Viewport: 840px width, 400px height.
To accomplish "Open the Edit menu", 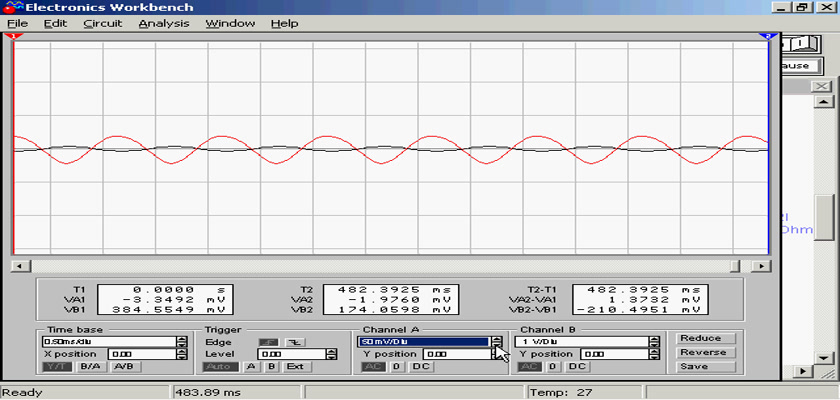I will pos(55,24).
